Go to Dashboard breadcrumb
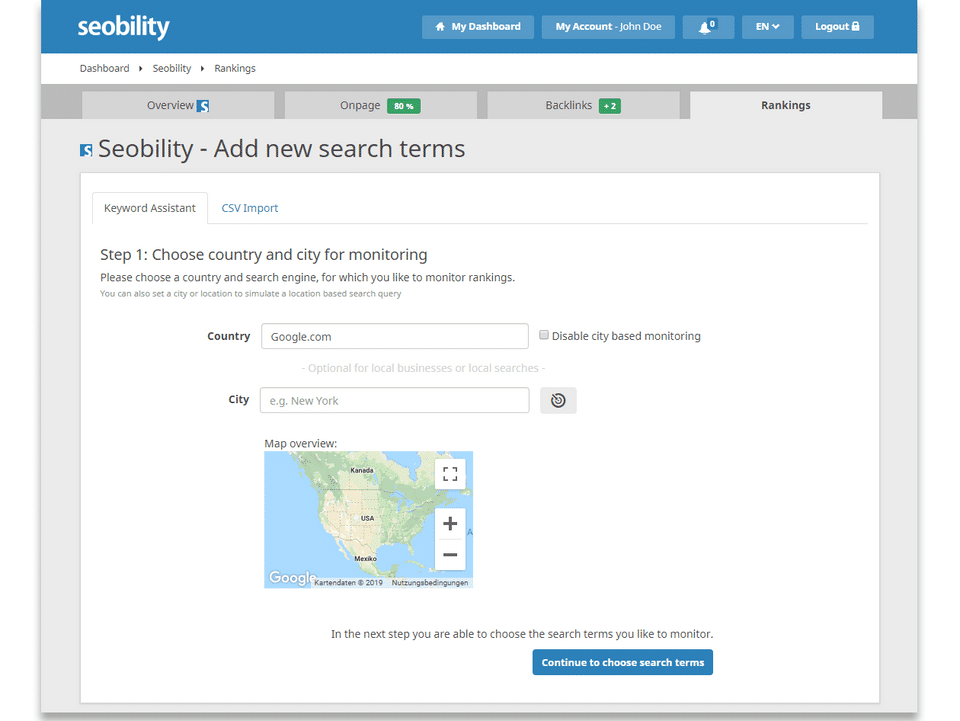The width and height of the screenshot is (960, 721). (x=104, y=69)
